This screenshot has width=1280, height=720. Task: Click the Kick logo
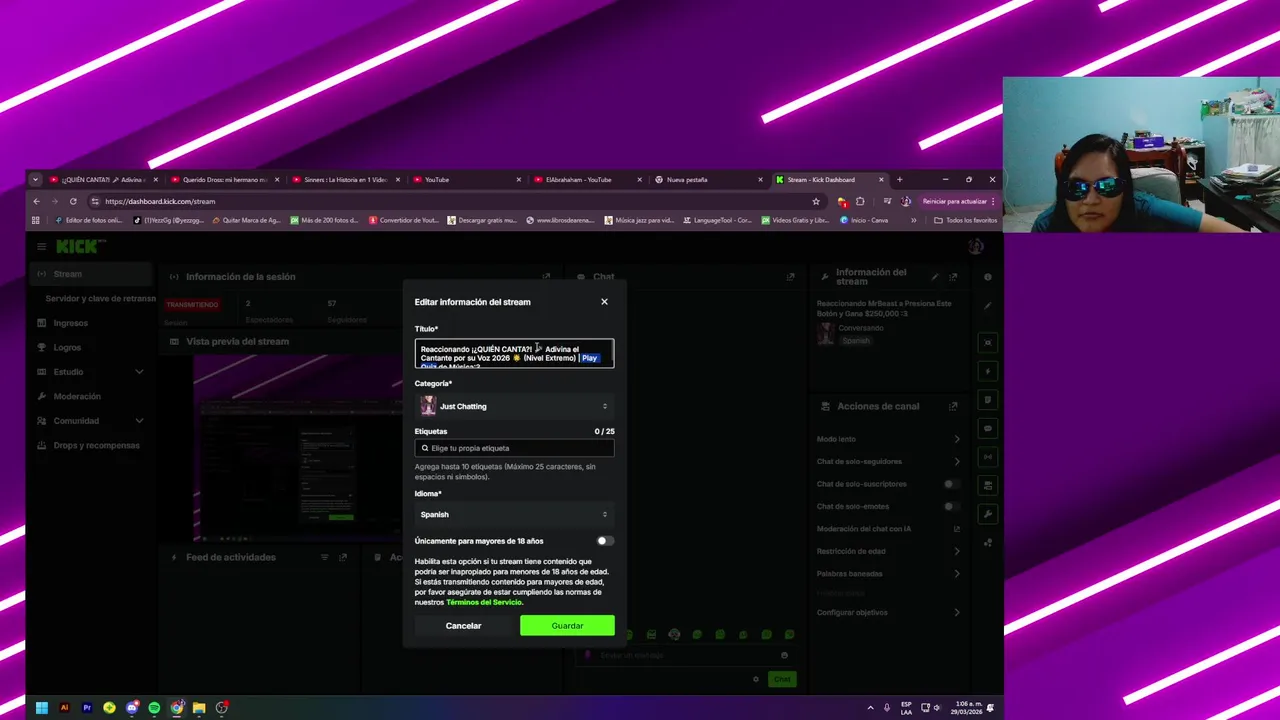click(x=78, y=246)
